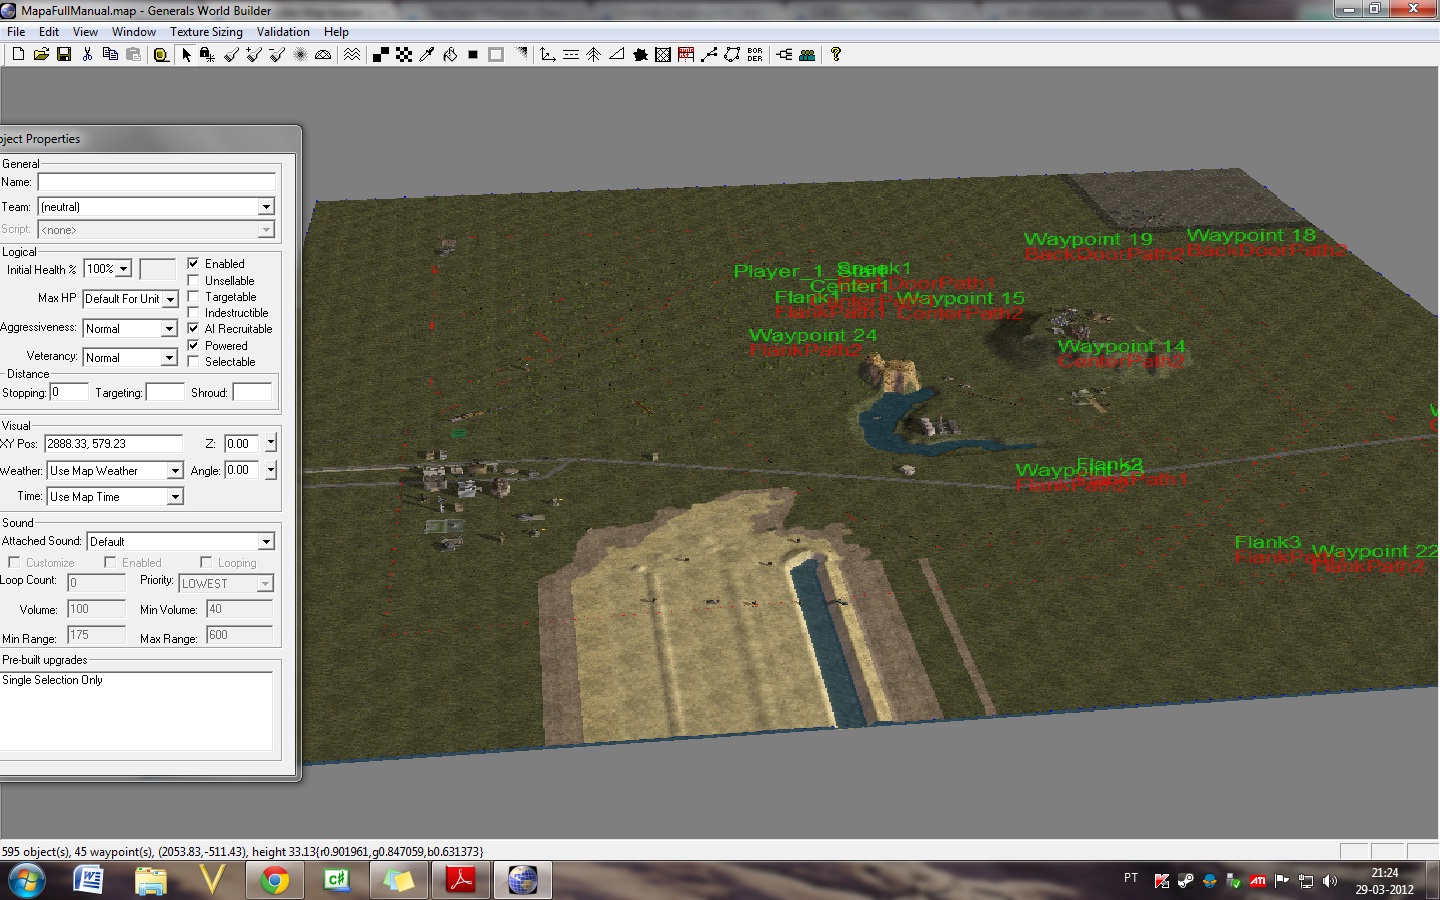
Task: Select the water waves tool icon
Action: pos(352,55)
